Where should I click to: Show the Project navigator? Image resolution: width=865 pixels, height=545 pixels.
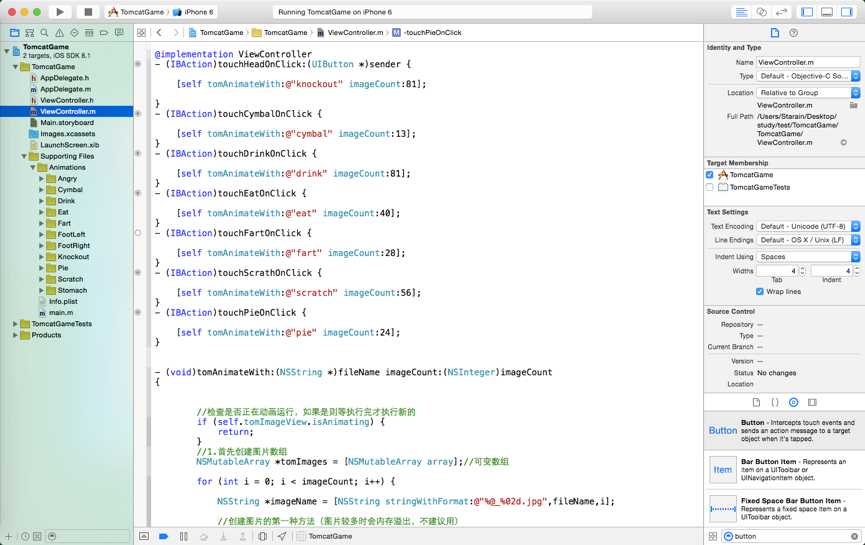point(15,33)
